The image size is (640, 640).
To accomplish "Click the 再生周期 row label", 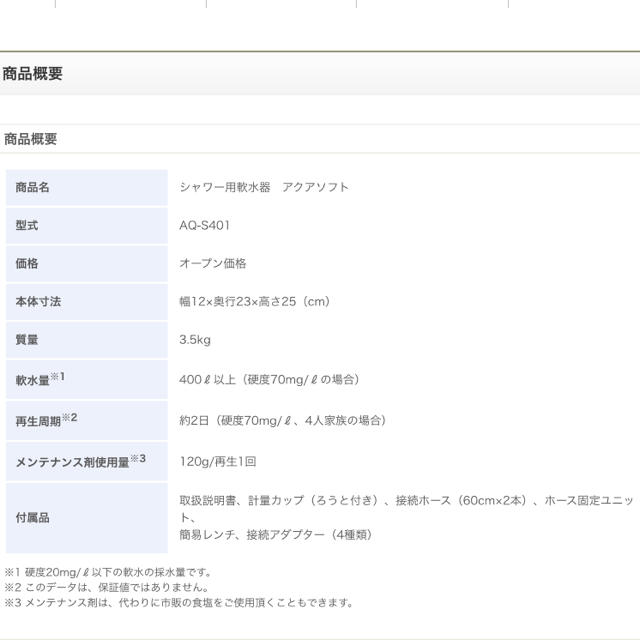I will tap(46, 420).
